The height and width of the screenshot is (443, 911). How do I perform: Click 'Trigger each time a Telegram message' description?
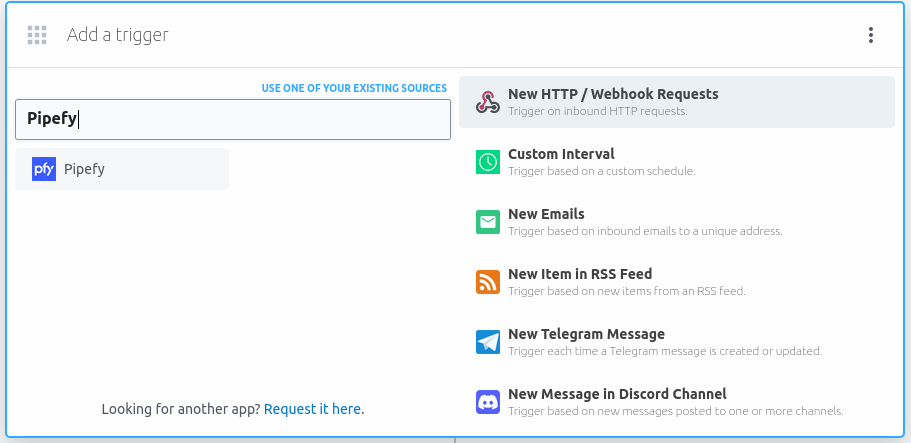pos(665,351)
